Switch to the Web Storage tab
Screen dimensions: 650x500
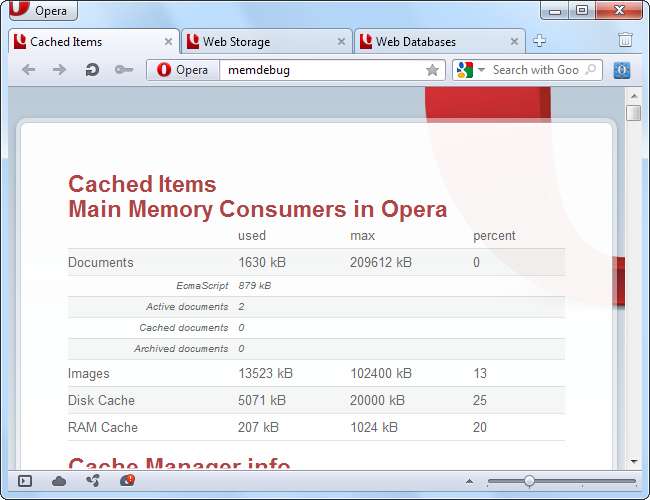(x=267, y=41)
